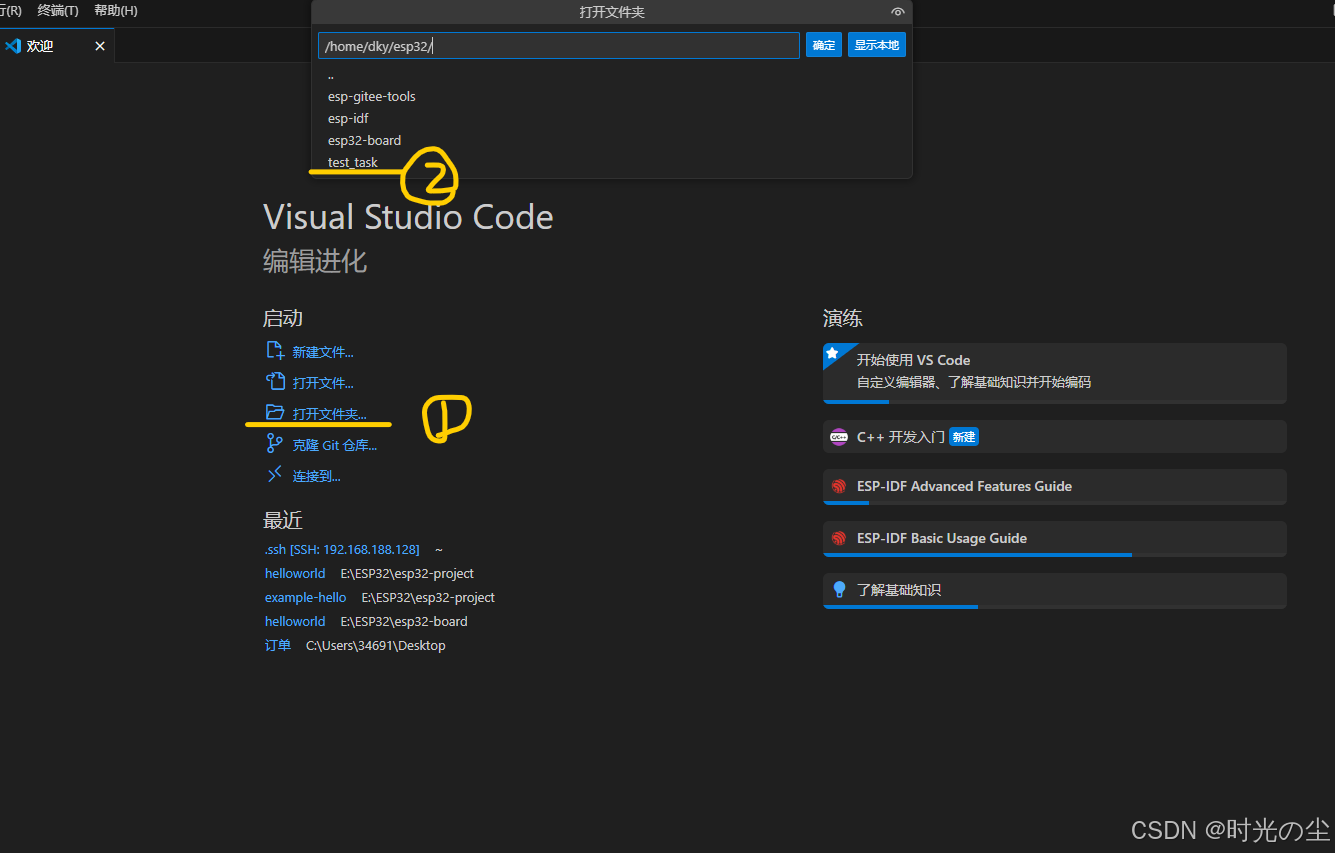Click the ESP-IDF flame icon on Advanced Features Guide
This screenshot has width=1335, height=853.
tap(839, 486)
